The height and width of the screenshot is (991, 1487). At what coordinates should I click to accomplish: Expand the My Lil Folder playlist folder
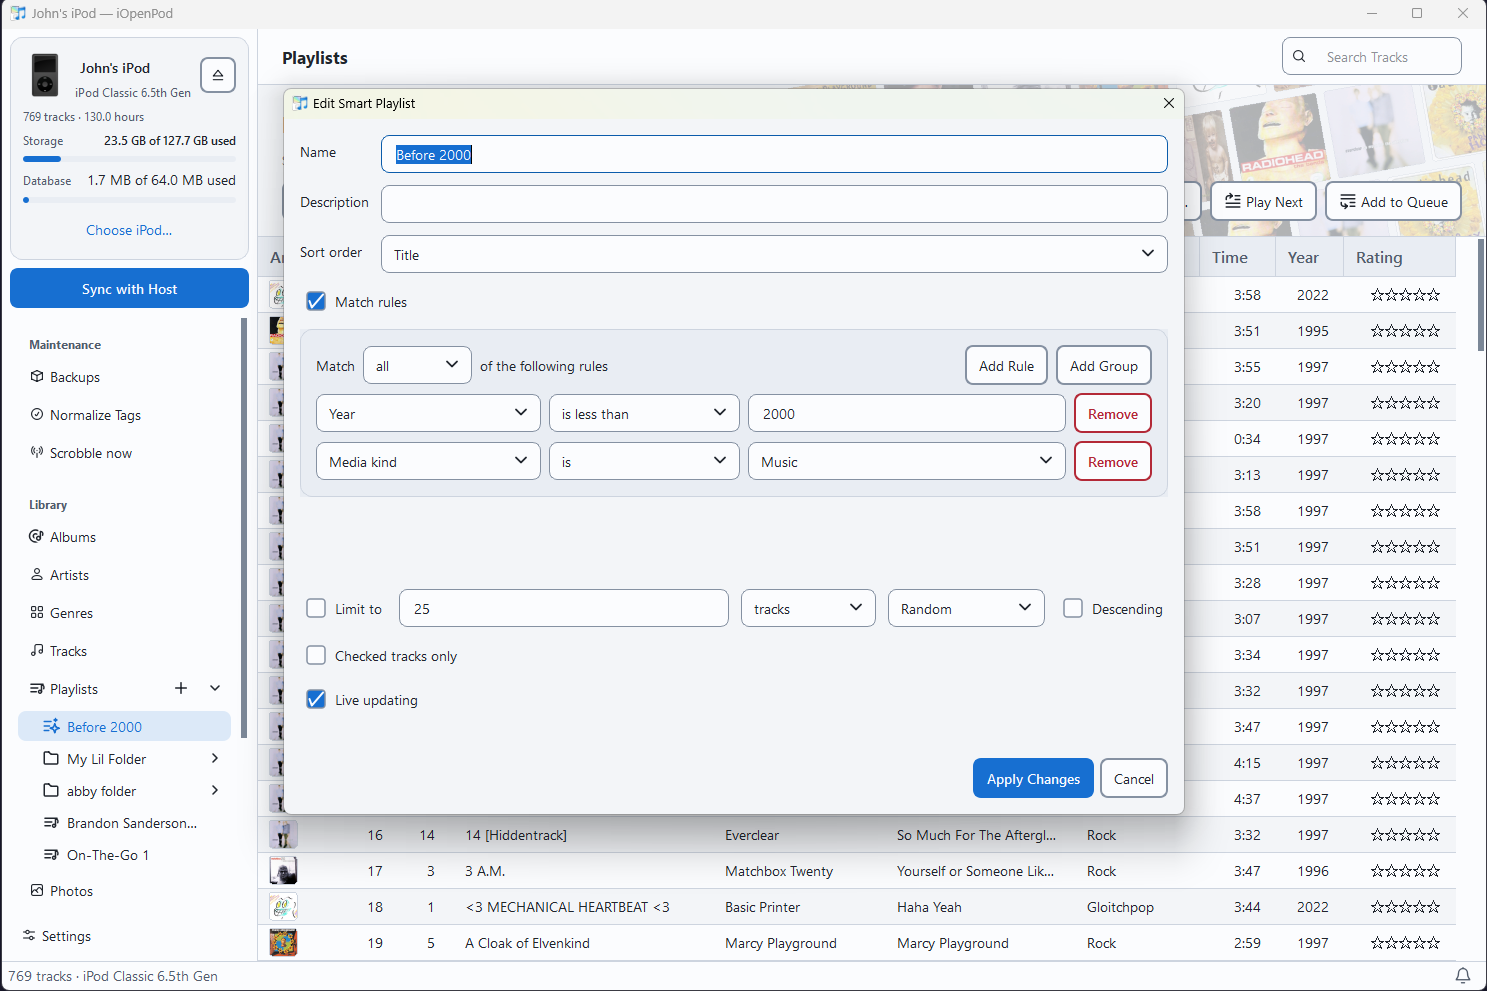(x=215, y=759)
